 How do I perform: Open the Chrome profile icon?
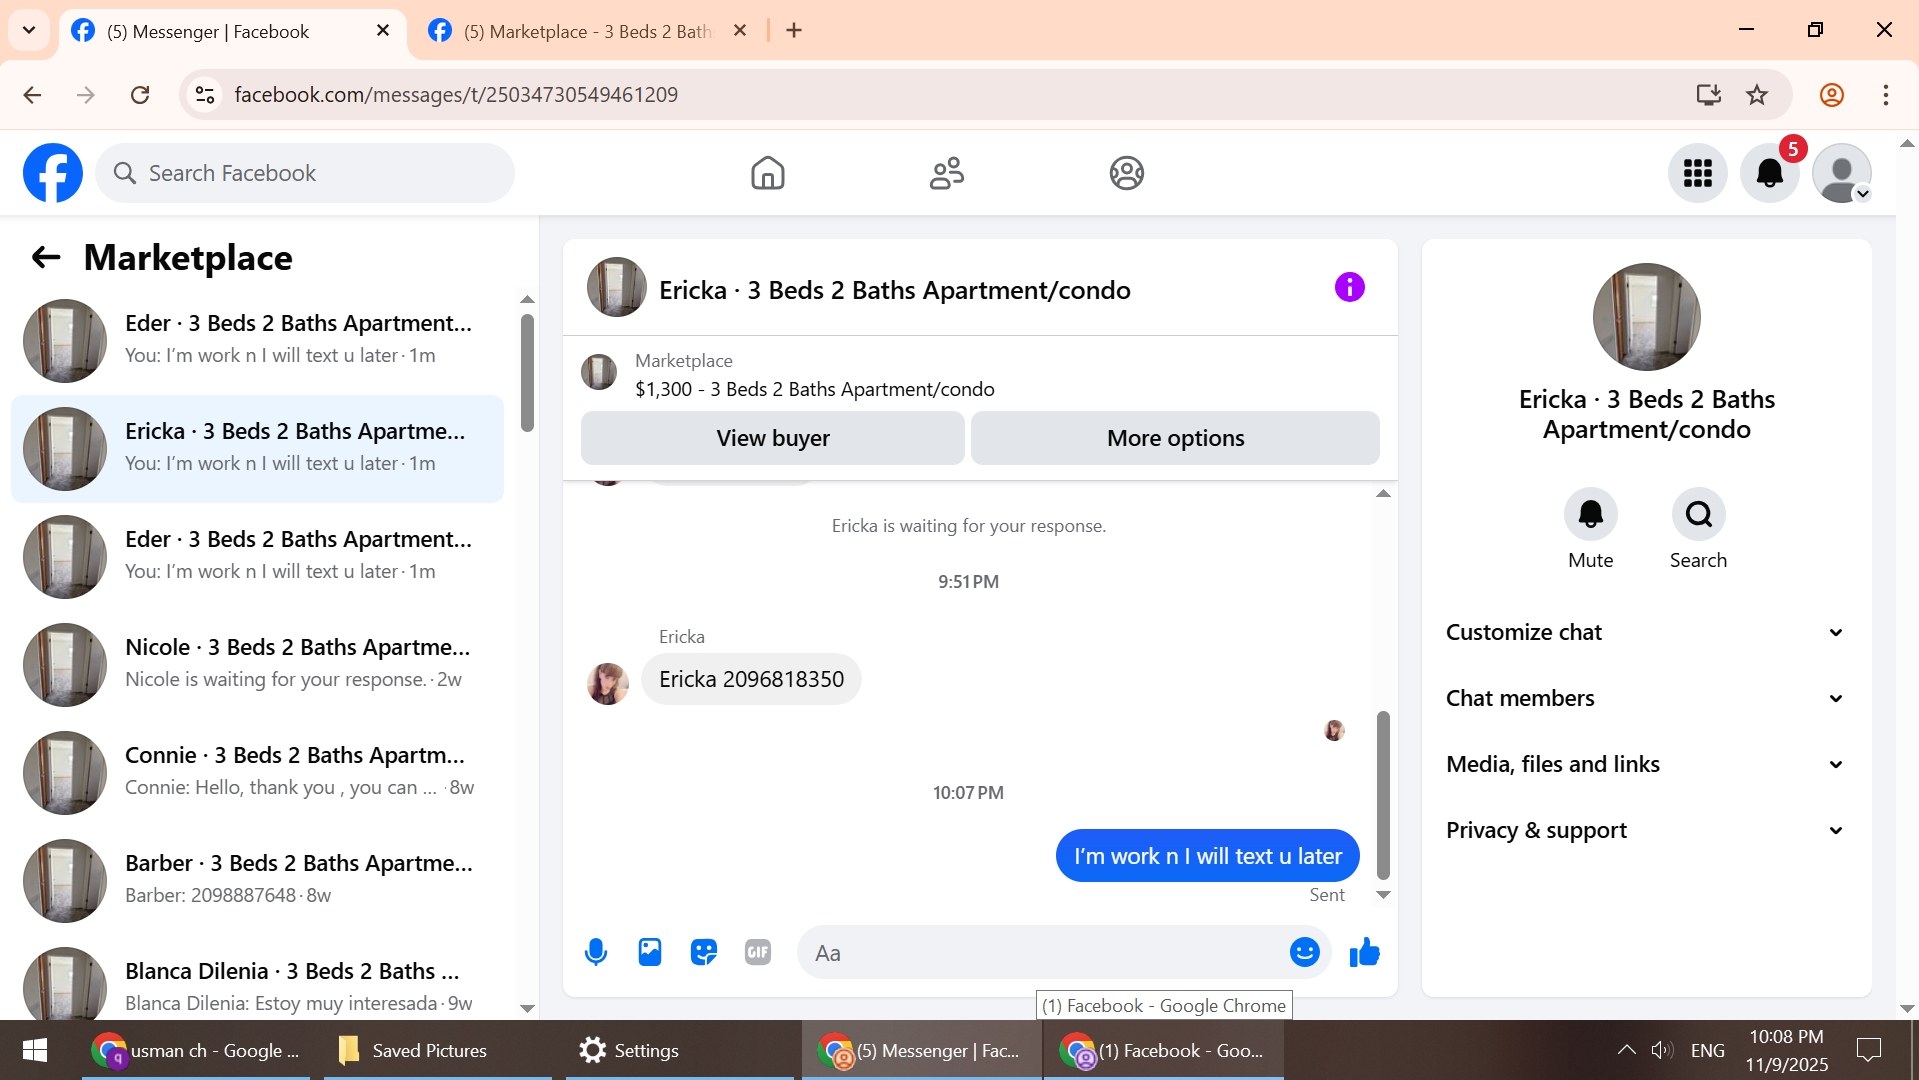tap(1832, 95)
